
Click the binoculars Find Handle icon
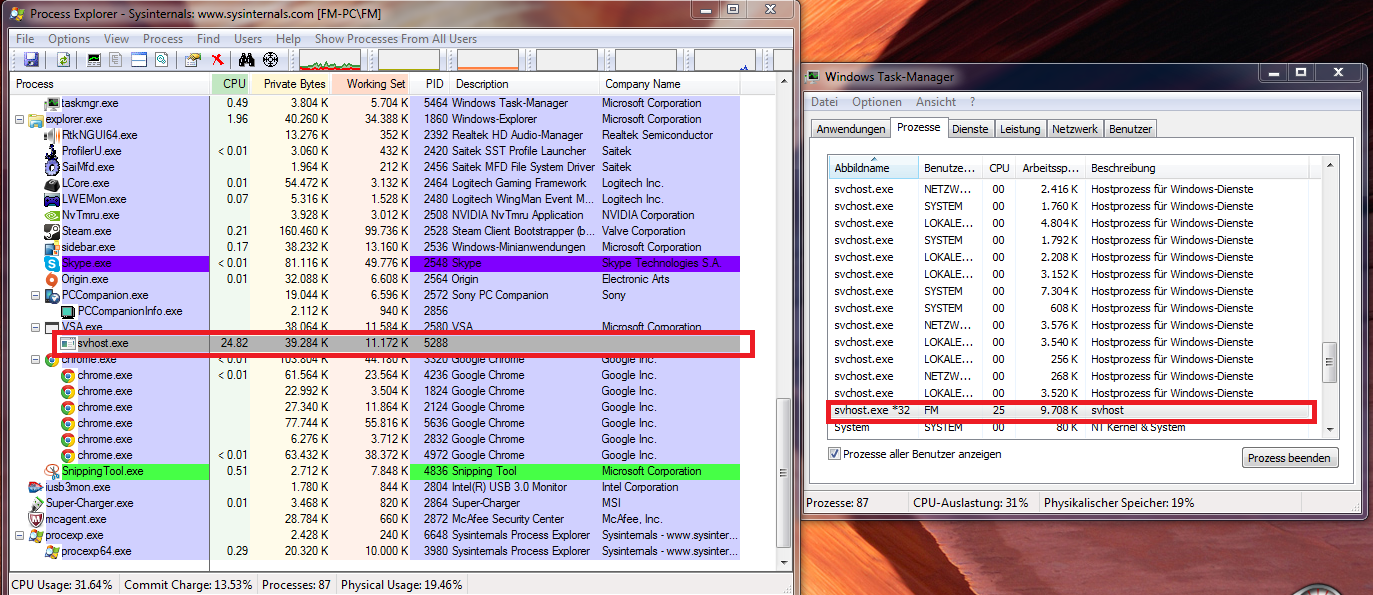click(x=248, y=60)
